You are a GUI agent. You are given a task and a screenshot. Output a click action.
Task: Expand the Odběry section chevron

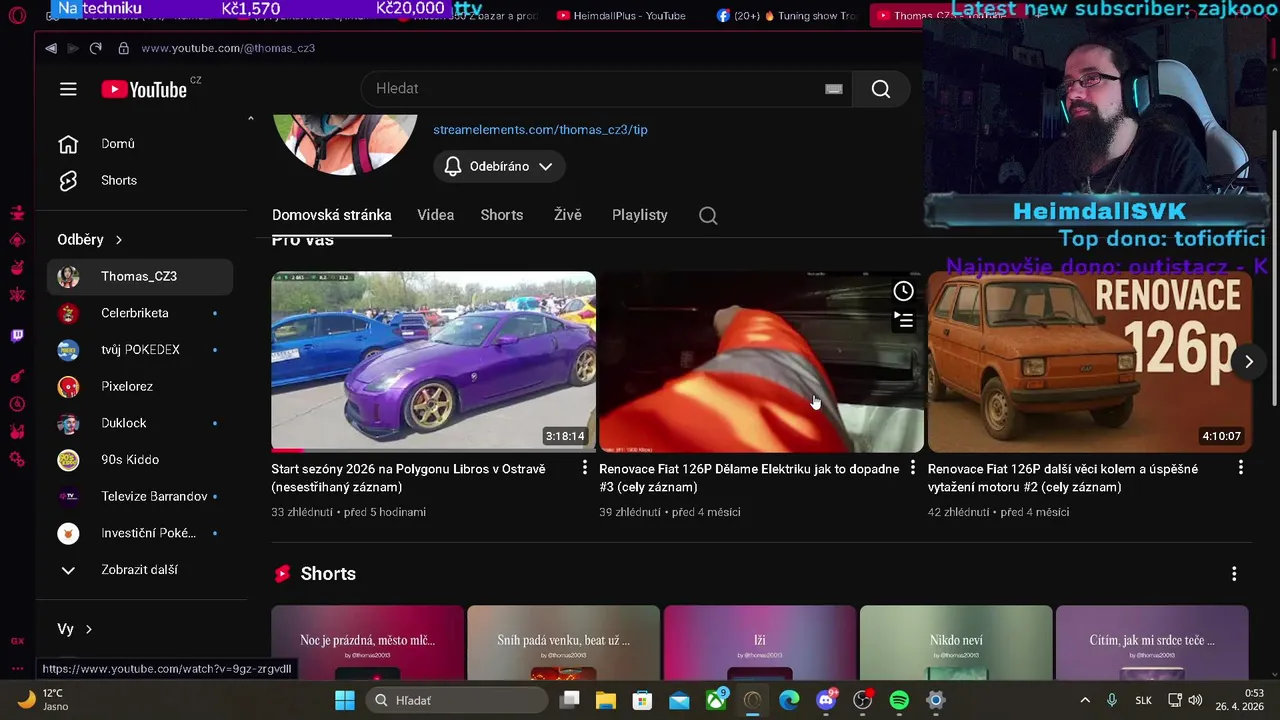pos(119,240)
